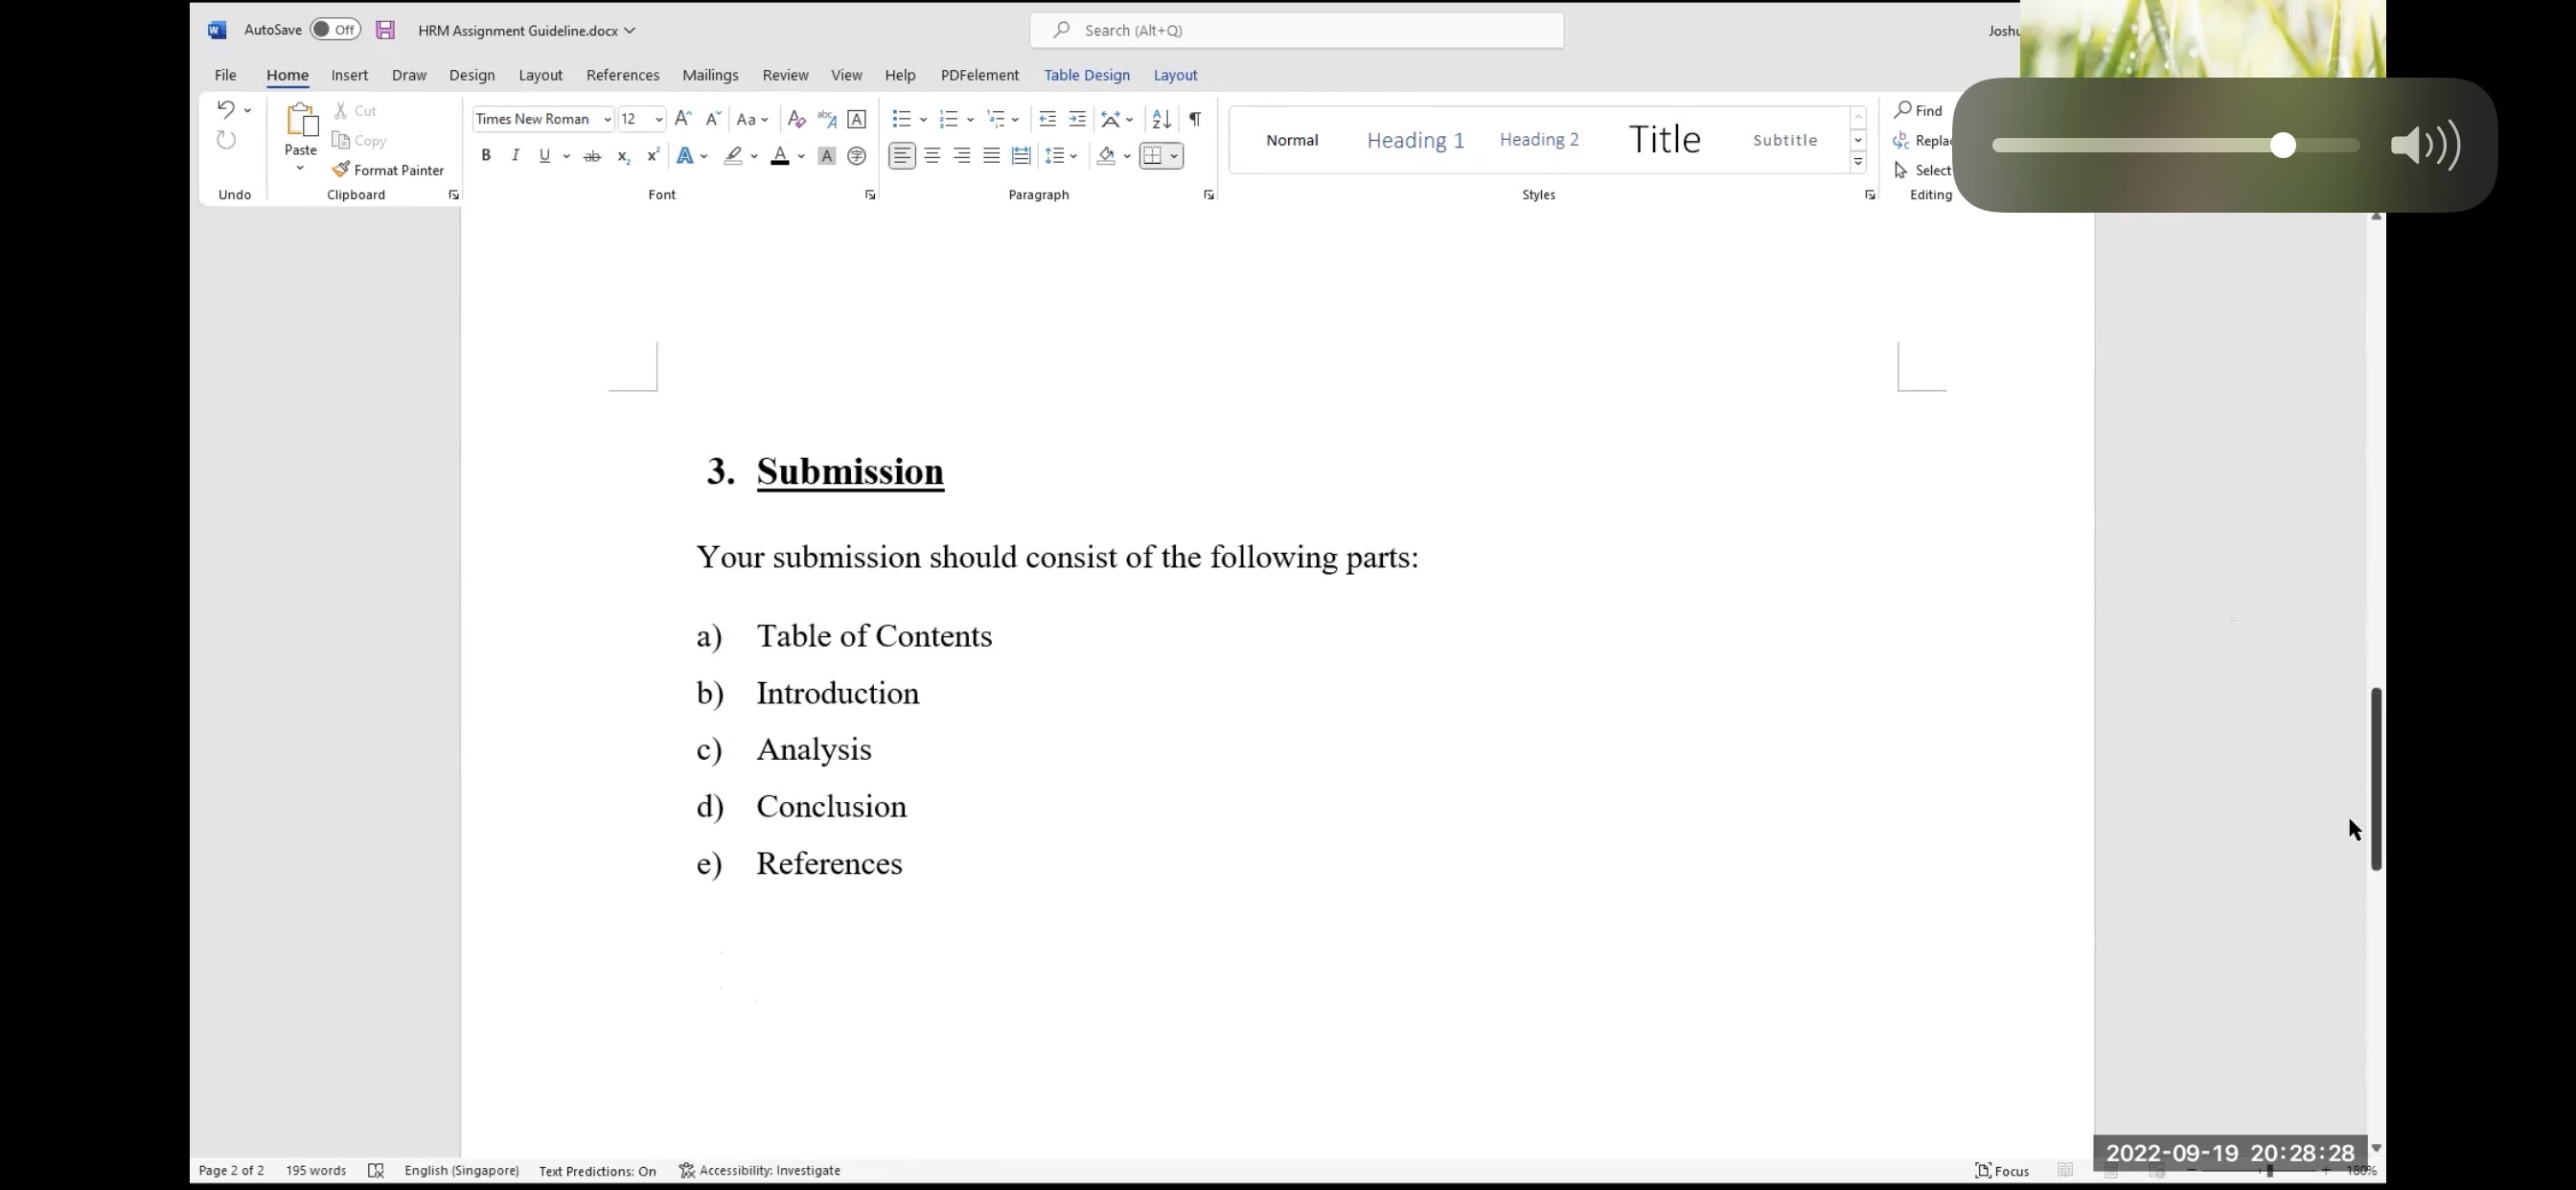Click the Find button
The width and height of the screenshot is (2576, 1190).
tap(1918, 110)
